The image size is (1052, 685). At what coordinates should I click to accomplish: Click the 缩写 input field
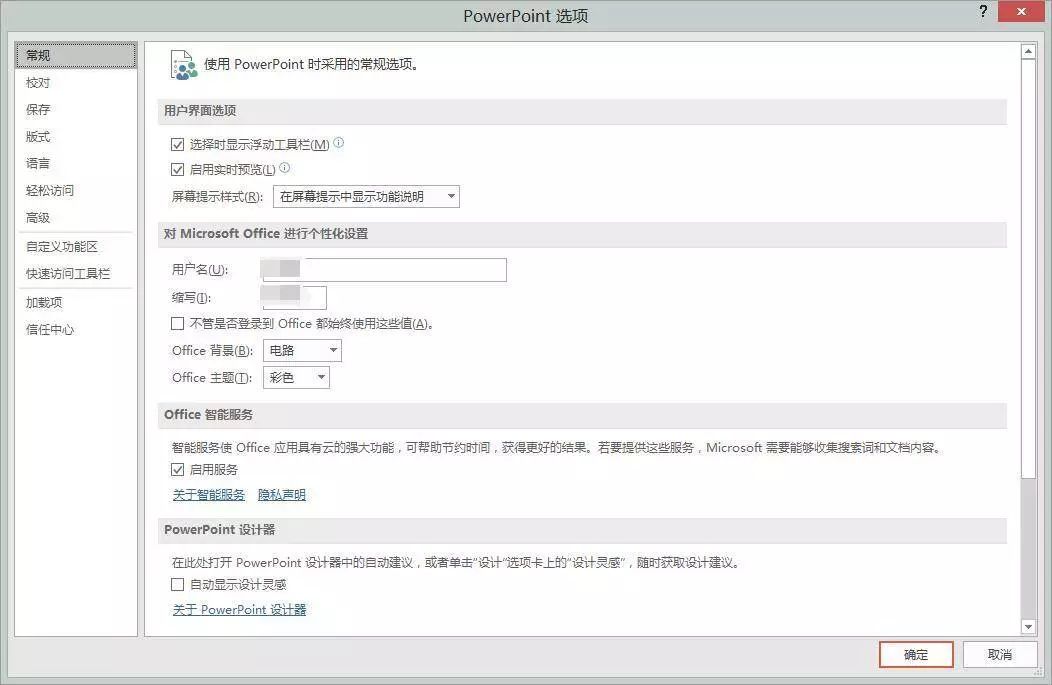click(x=293, y=297)
